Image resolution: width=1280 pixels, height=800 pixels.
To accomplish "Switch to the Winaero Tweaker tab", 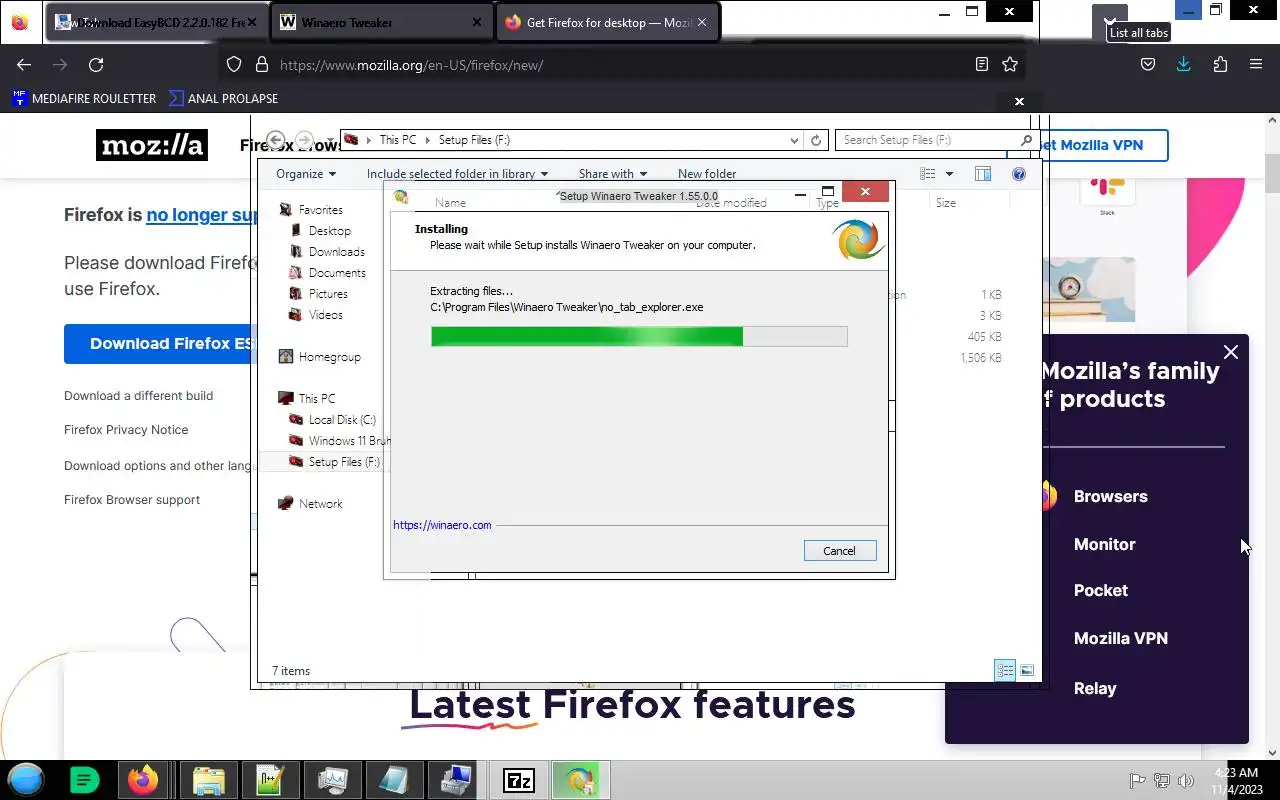I will (x=383, y=22).
